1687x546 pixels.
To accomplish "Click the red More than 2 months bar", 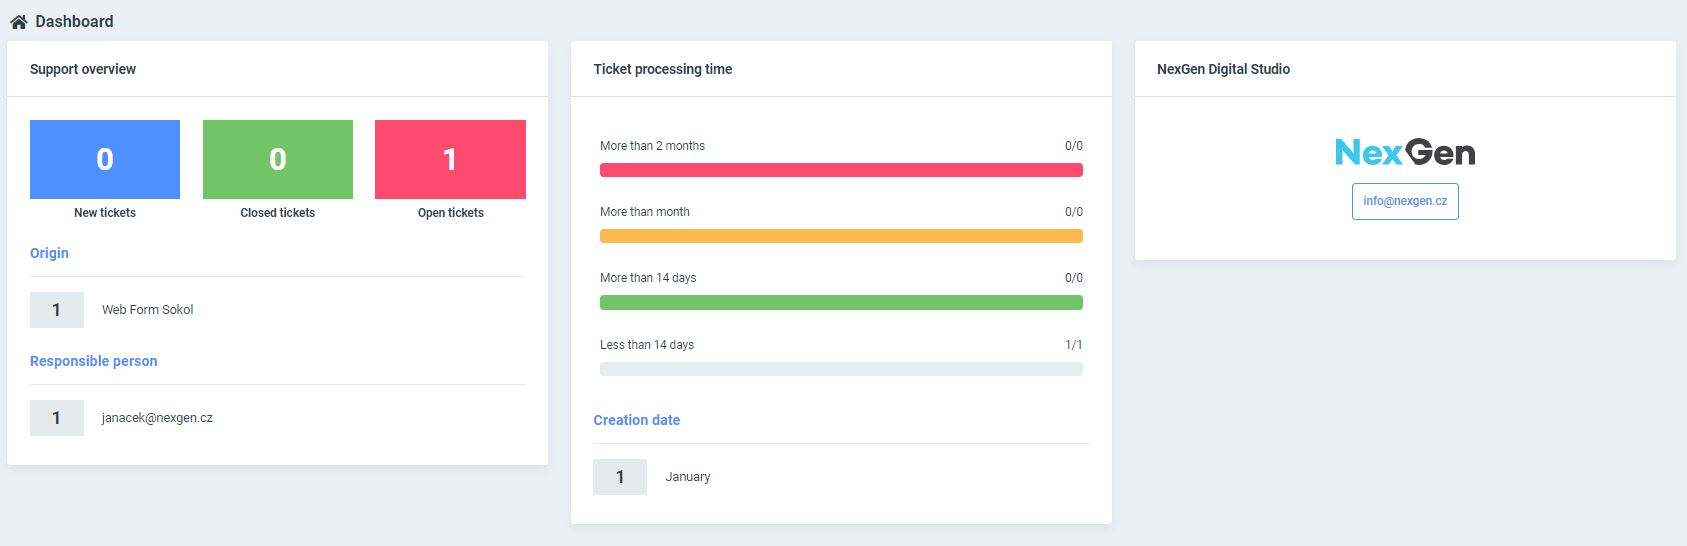I will pos(841,170).
